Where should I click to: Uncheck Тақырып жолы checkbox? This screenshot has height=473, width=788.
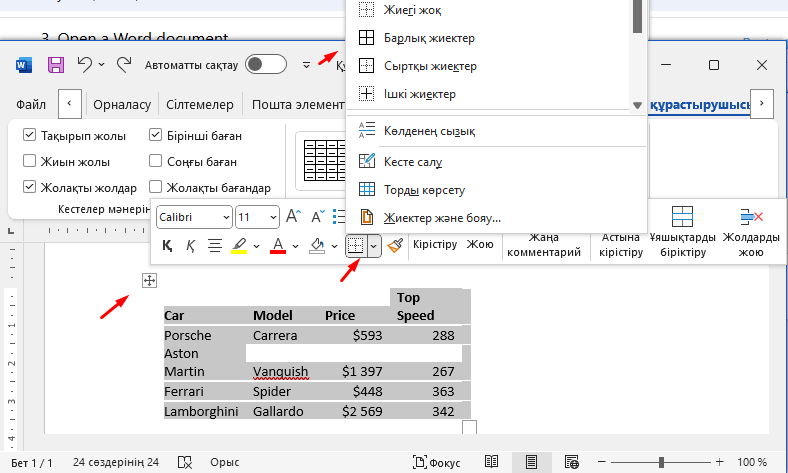click(x=30, y=135)
